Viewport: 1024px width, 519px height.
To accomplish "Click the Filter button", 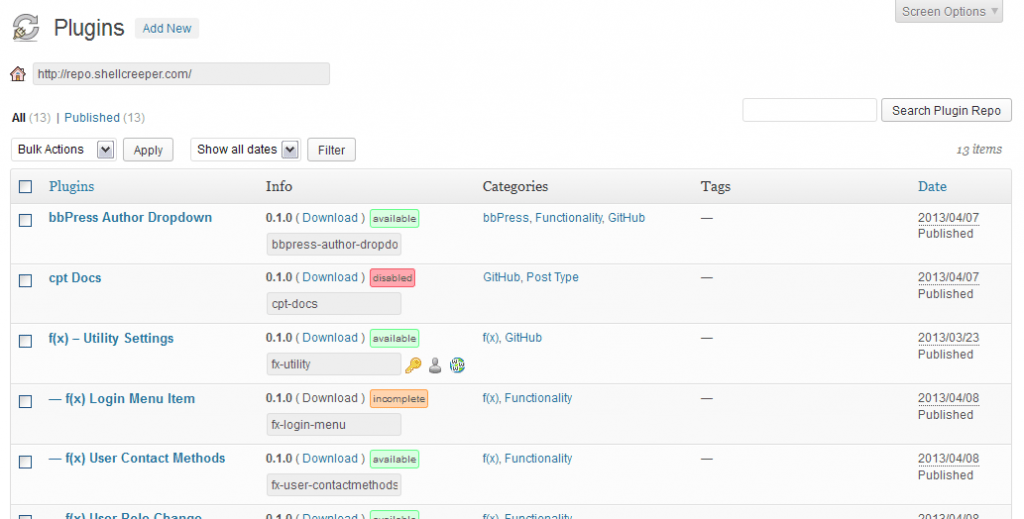I will (x=331, y=150).
